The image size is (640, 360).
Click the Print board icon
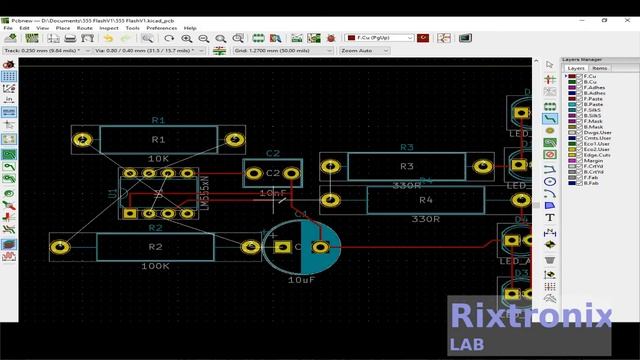[x=71, y=38]
